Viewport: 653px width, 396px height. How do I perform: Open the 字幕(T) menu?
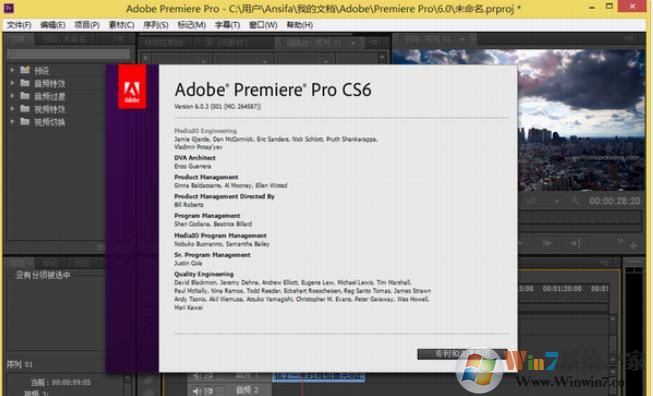[227, 25]
